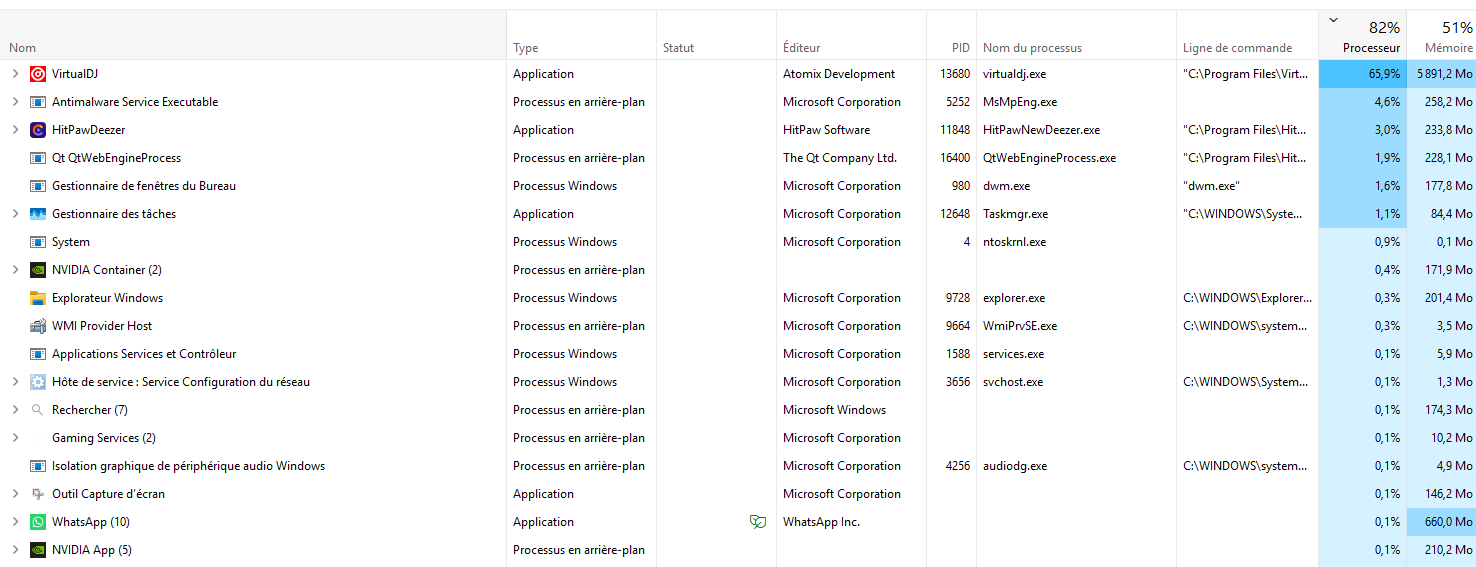This screenshot has width=1476, height=567.
Task: Click the Explorateur Windows folder icon
Action: coord(38,298)
